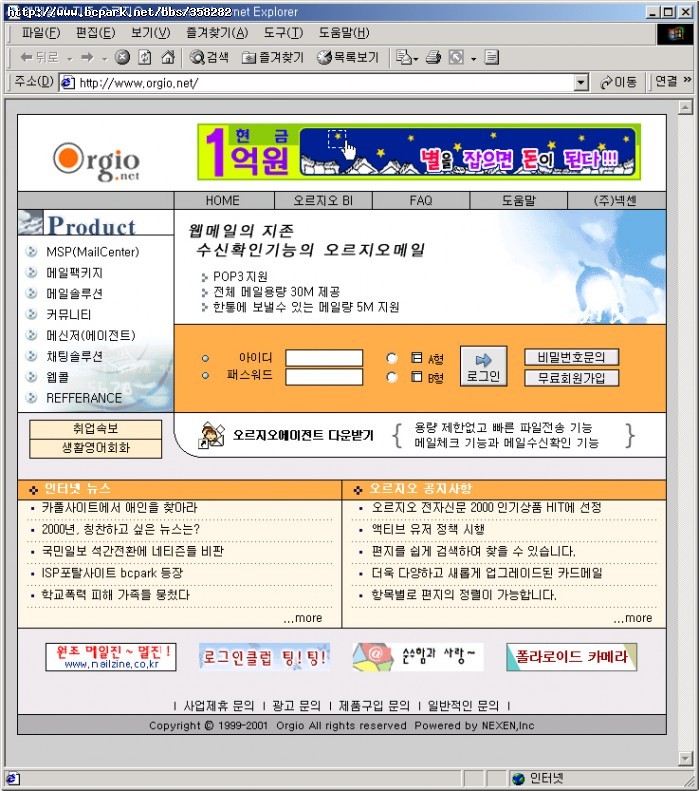Go to the Home page icon
The height and width of the screenshot is (791, 700).
(x=168, y=57)
